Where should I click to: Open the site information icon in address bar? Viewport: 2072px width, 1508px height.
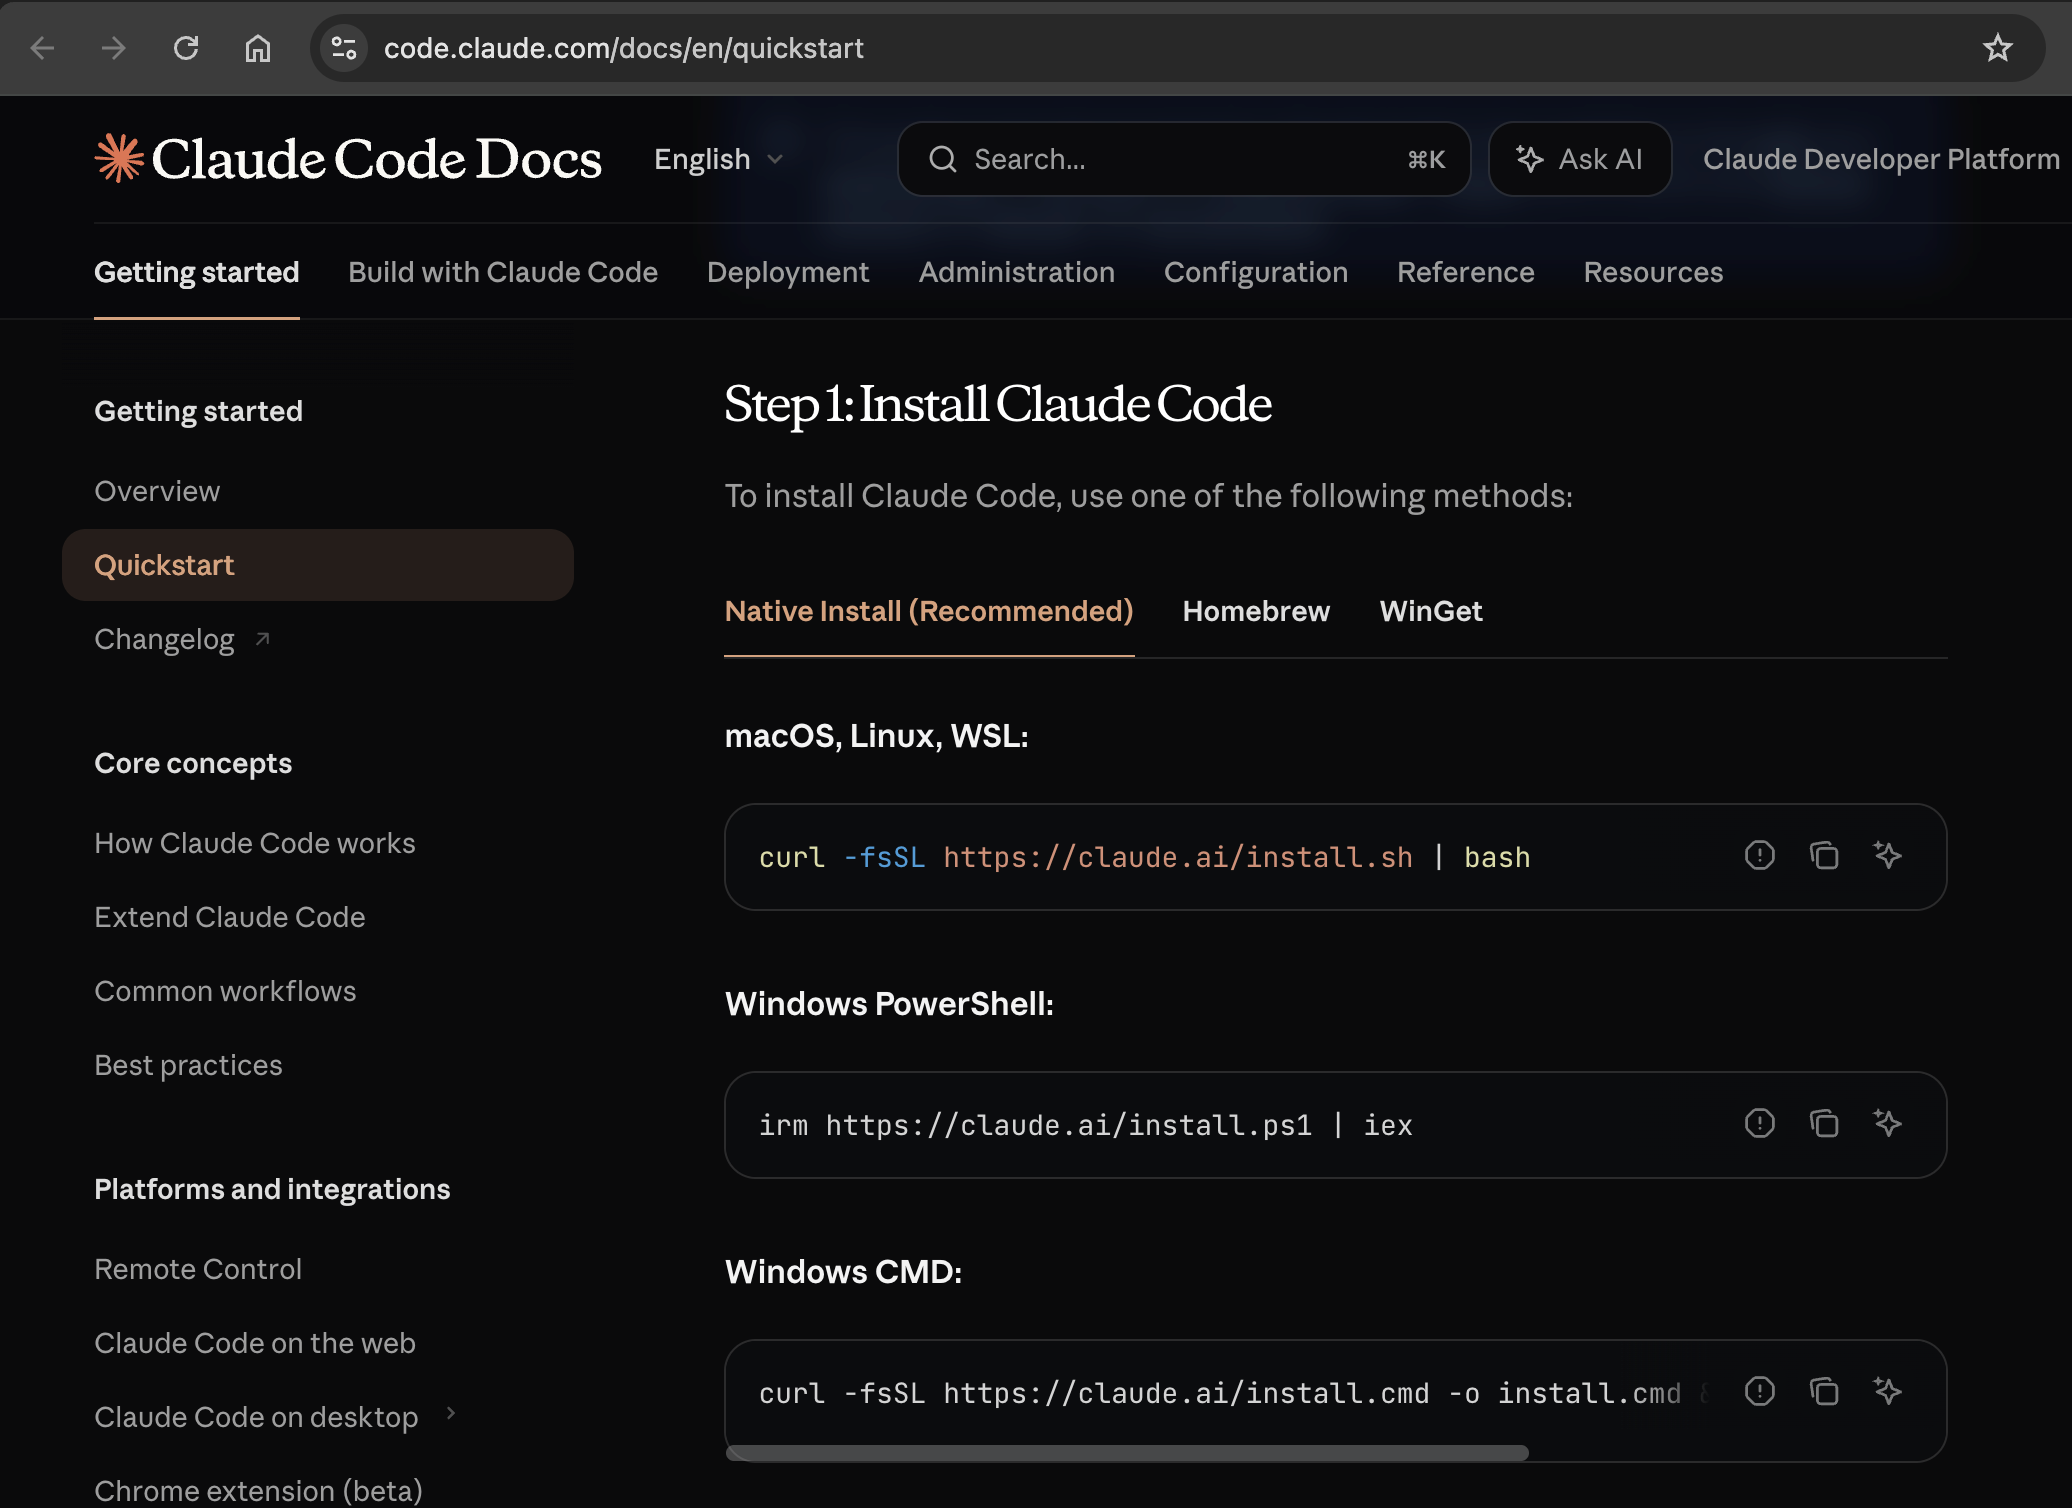[x=344, y=48]
